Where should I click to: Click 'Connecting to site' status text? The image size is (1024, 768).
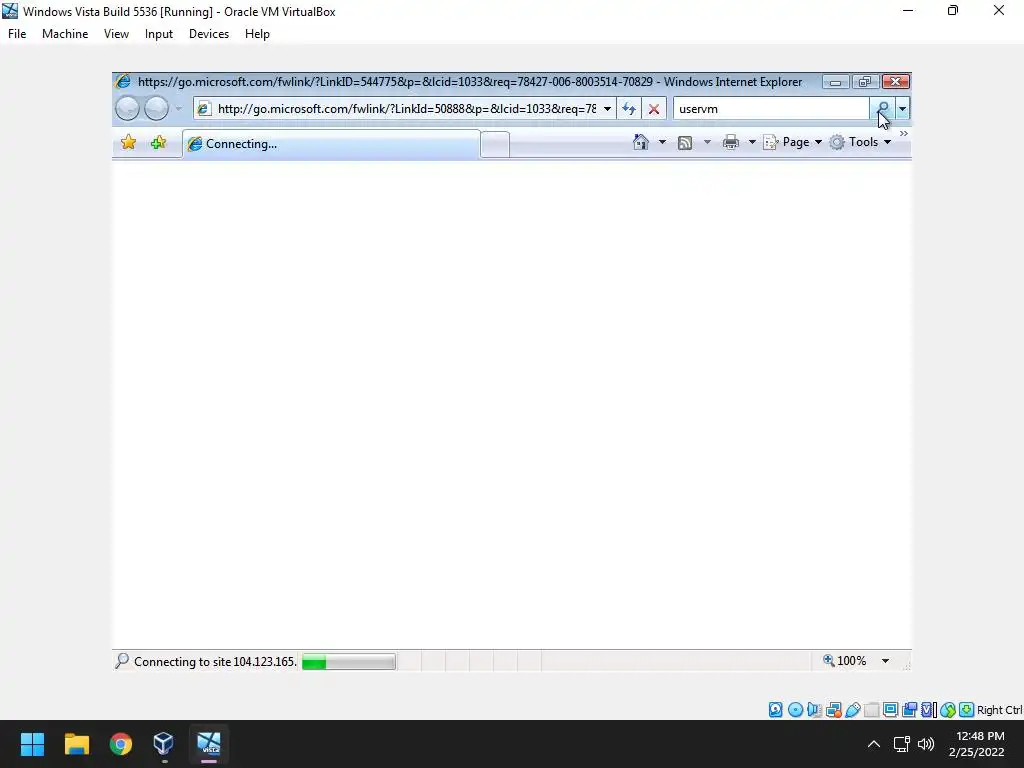tap(215, 662)
